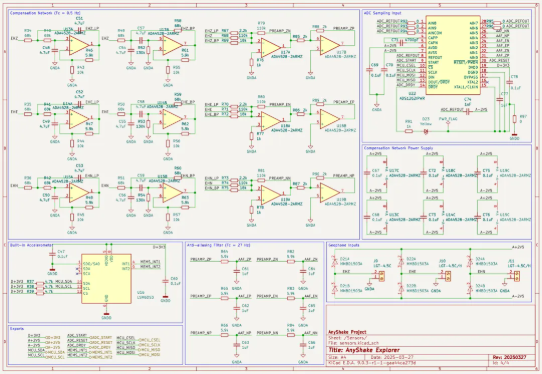Image resolution: width=542 pixels, height=374 pixels.
Task: Select connector J9 in Seismometer Inputs
Action: 382,276
